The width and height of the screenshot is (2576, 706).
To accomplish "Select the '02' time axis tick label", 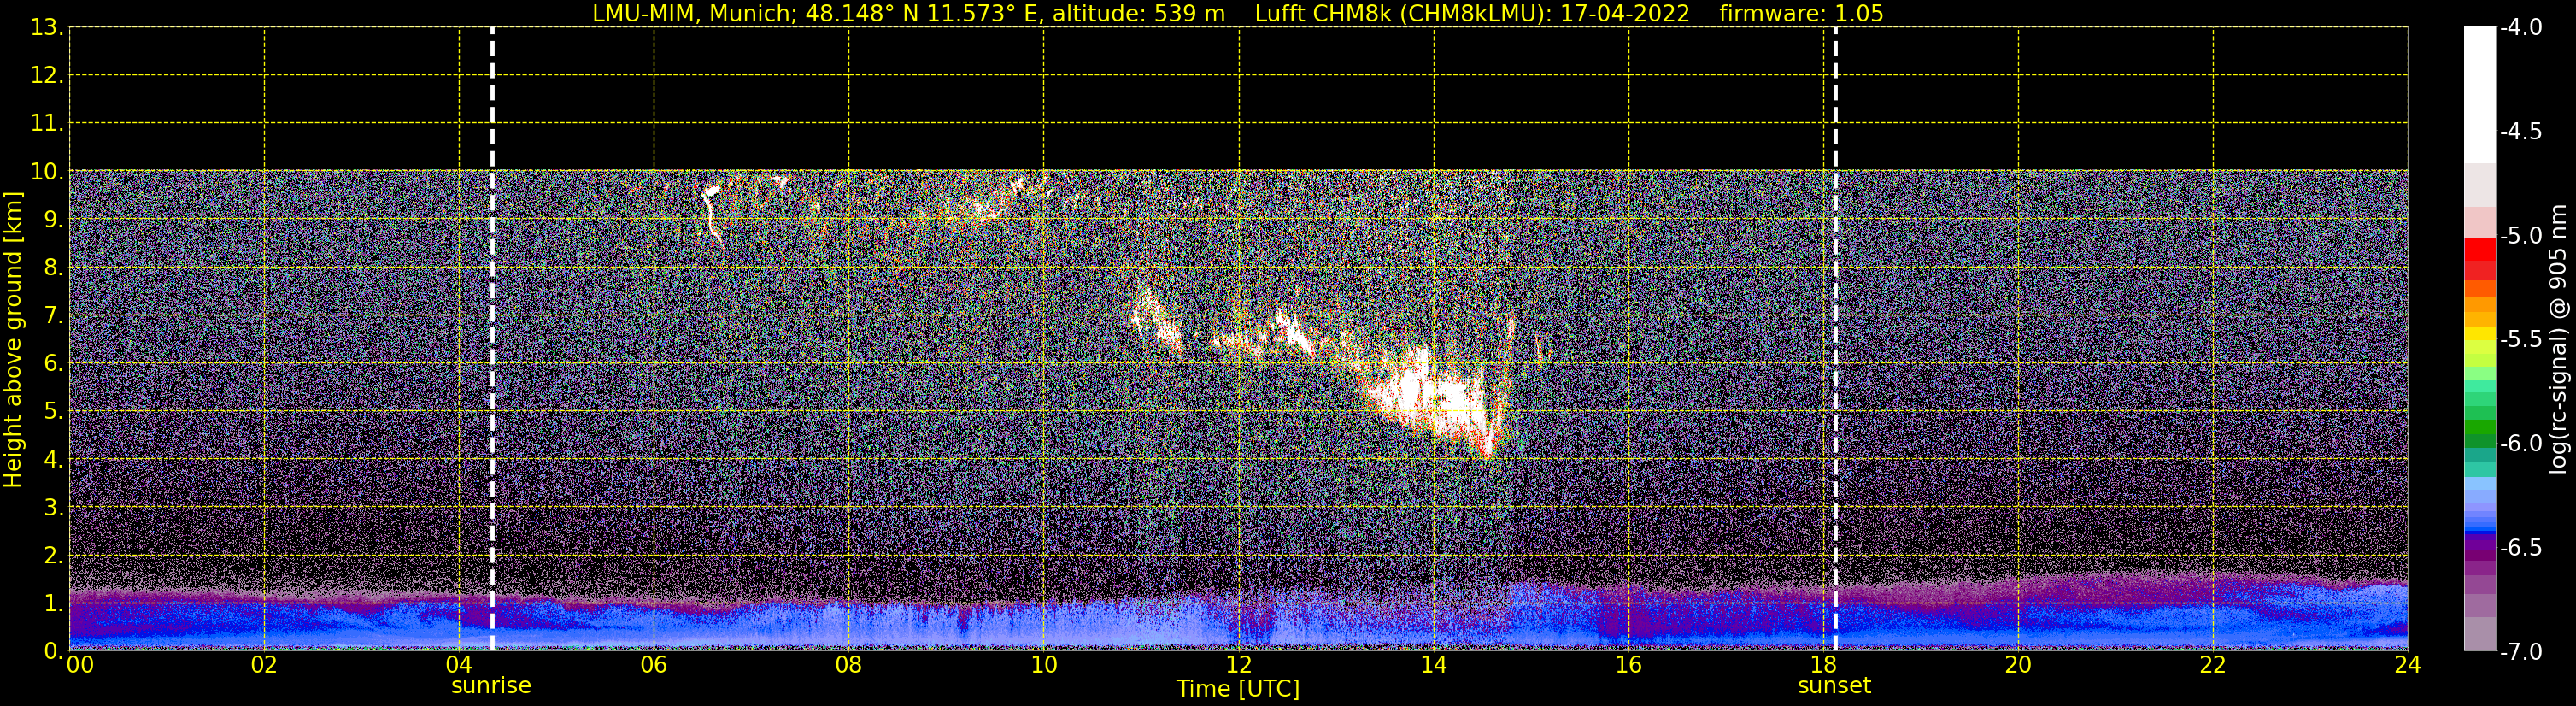I will coord(264,666).
